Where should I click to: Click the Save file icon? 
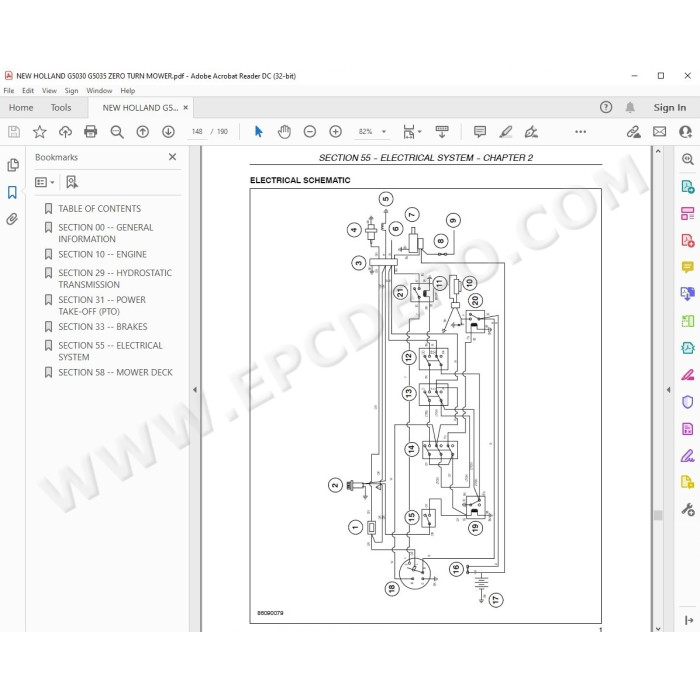pyautogui.click(x=14, y=132)
